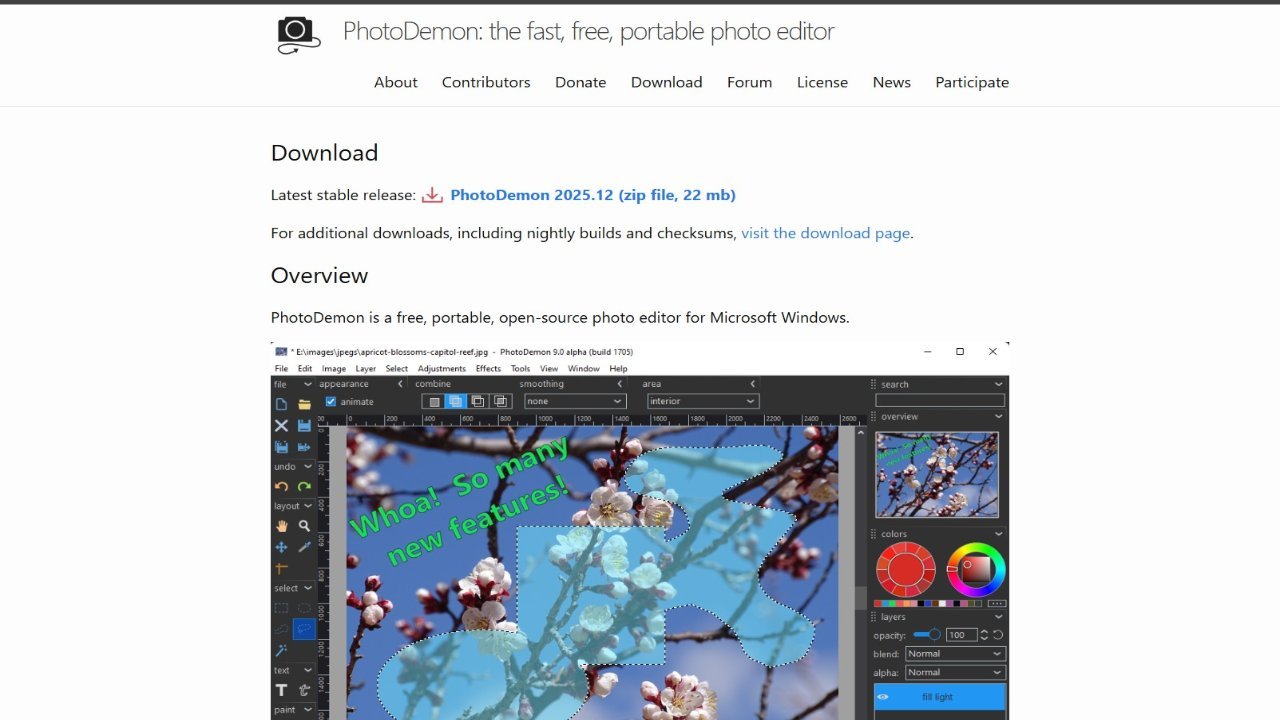Select the basic Text T tool
Screen dimensions: 1280x720
coord(281,690)
